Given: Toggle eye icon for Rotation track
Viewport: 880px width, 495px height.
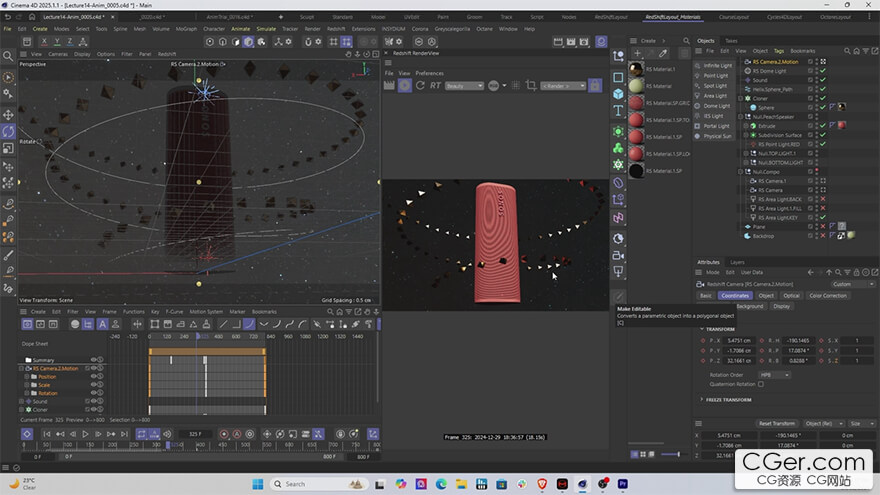Looking at the screenshot, I should pyautogui.click(x=94, y=393).
